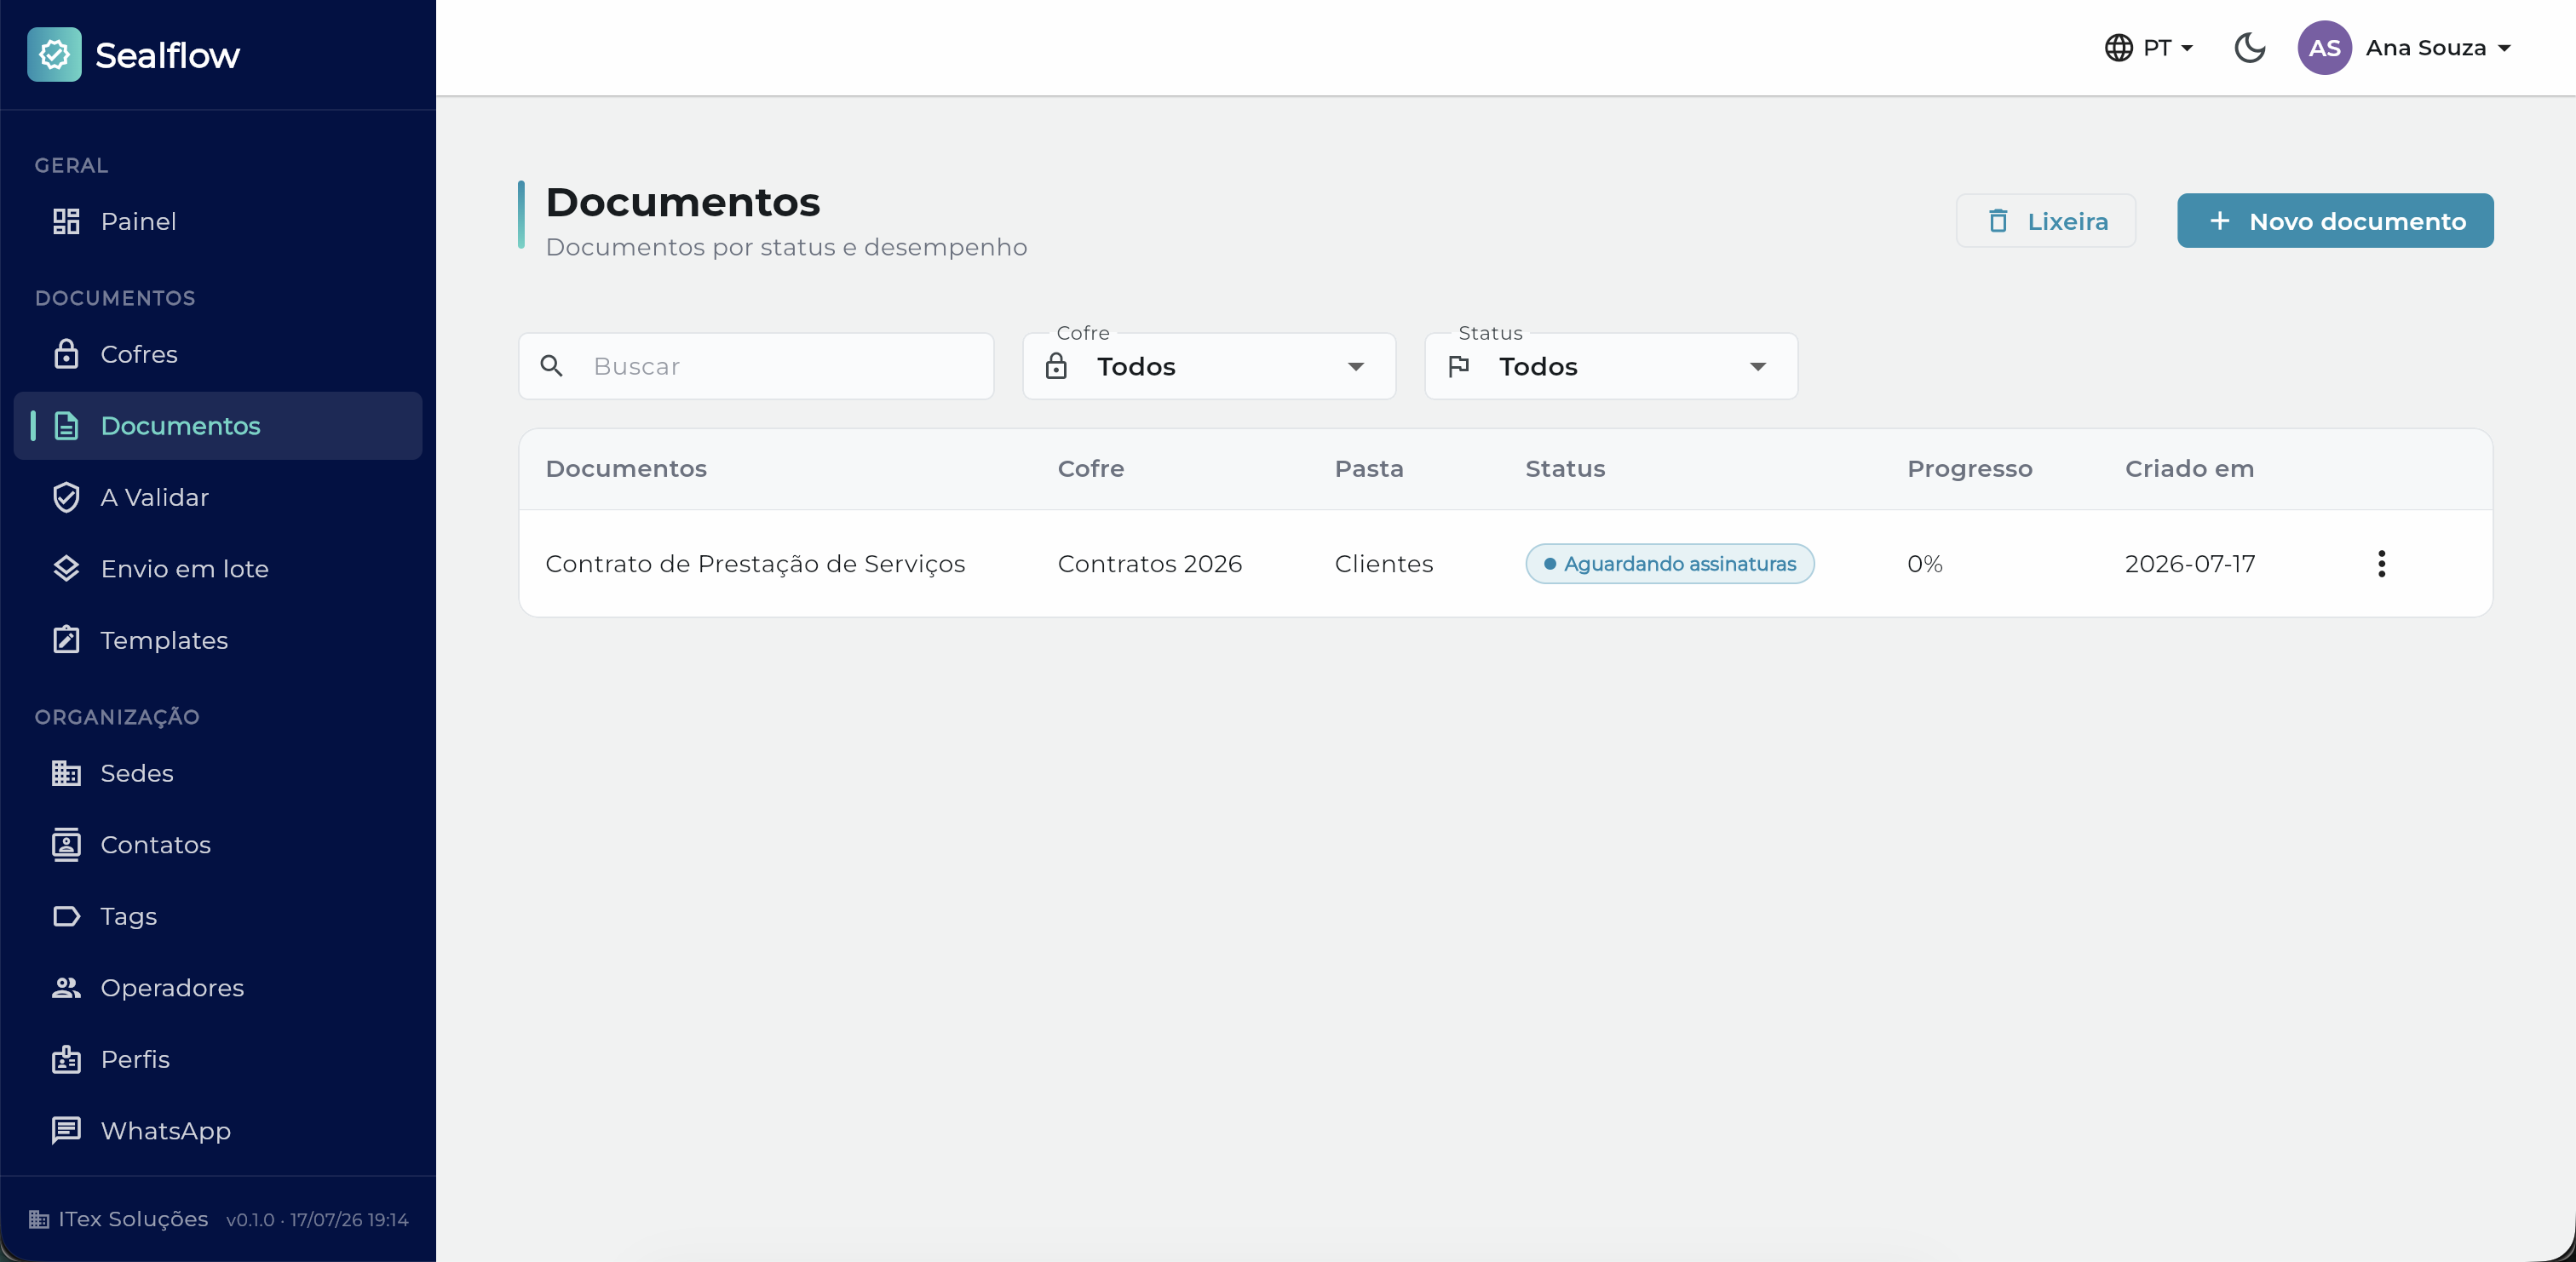Click the Status column header
This screenshot has height=1262, width=2576.
1565,469
